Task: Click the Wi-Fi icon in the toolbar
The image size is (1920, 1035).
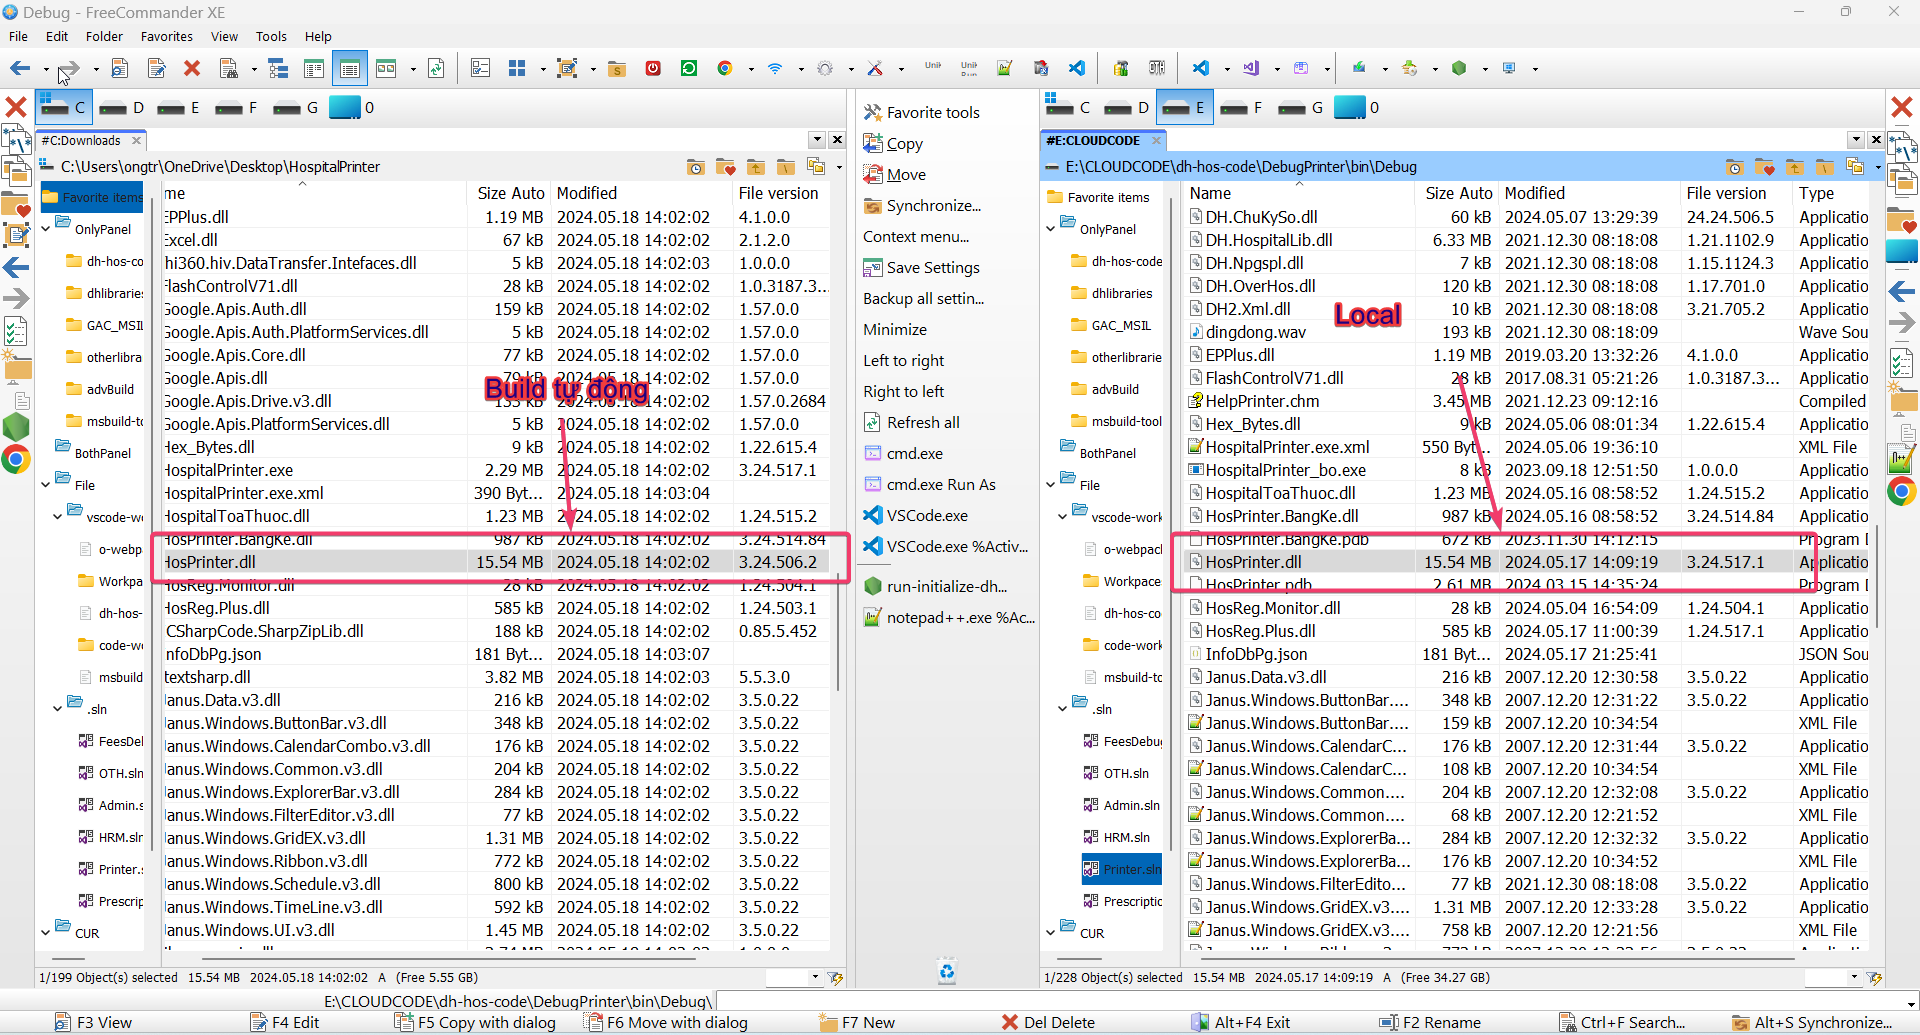Action: [775, 68]
